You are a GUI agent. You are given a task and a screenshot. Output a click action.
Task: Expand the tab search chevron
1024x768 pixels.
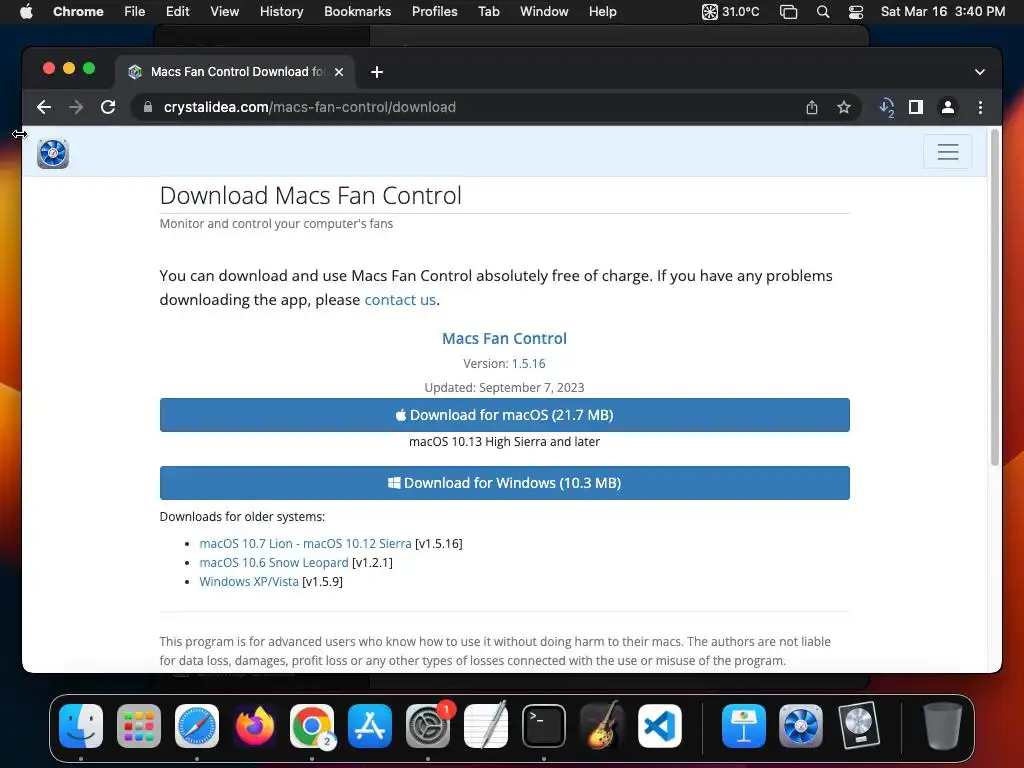[x=980, y=72]
